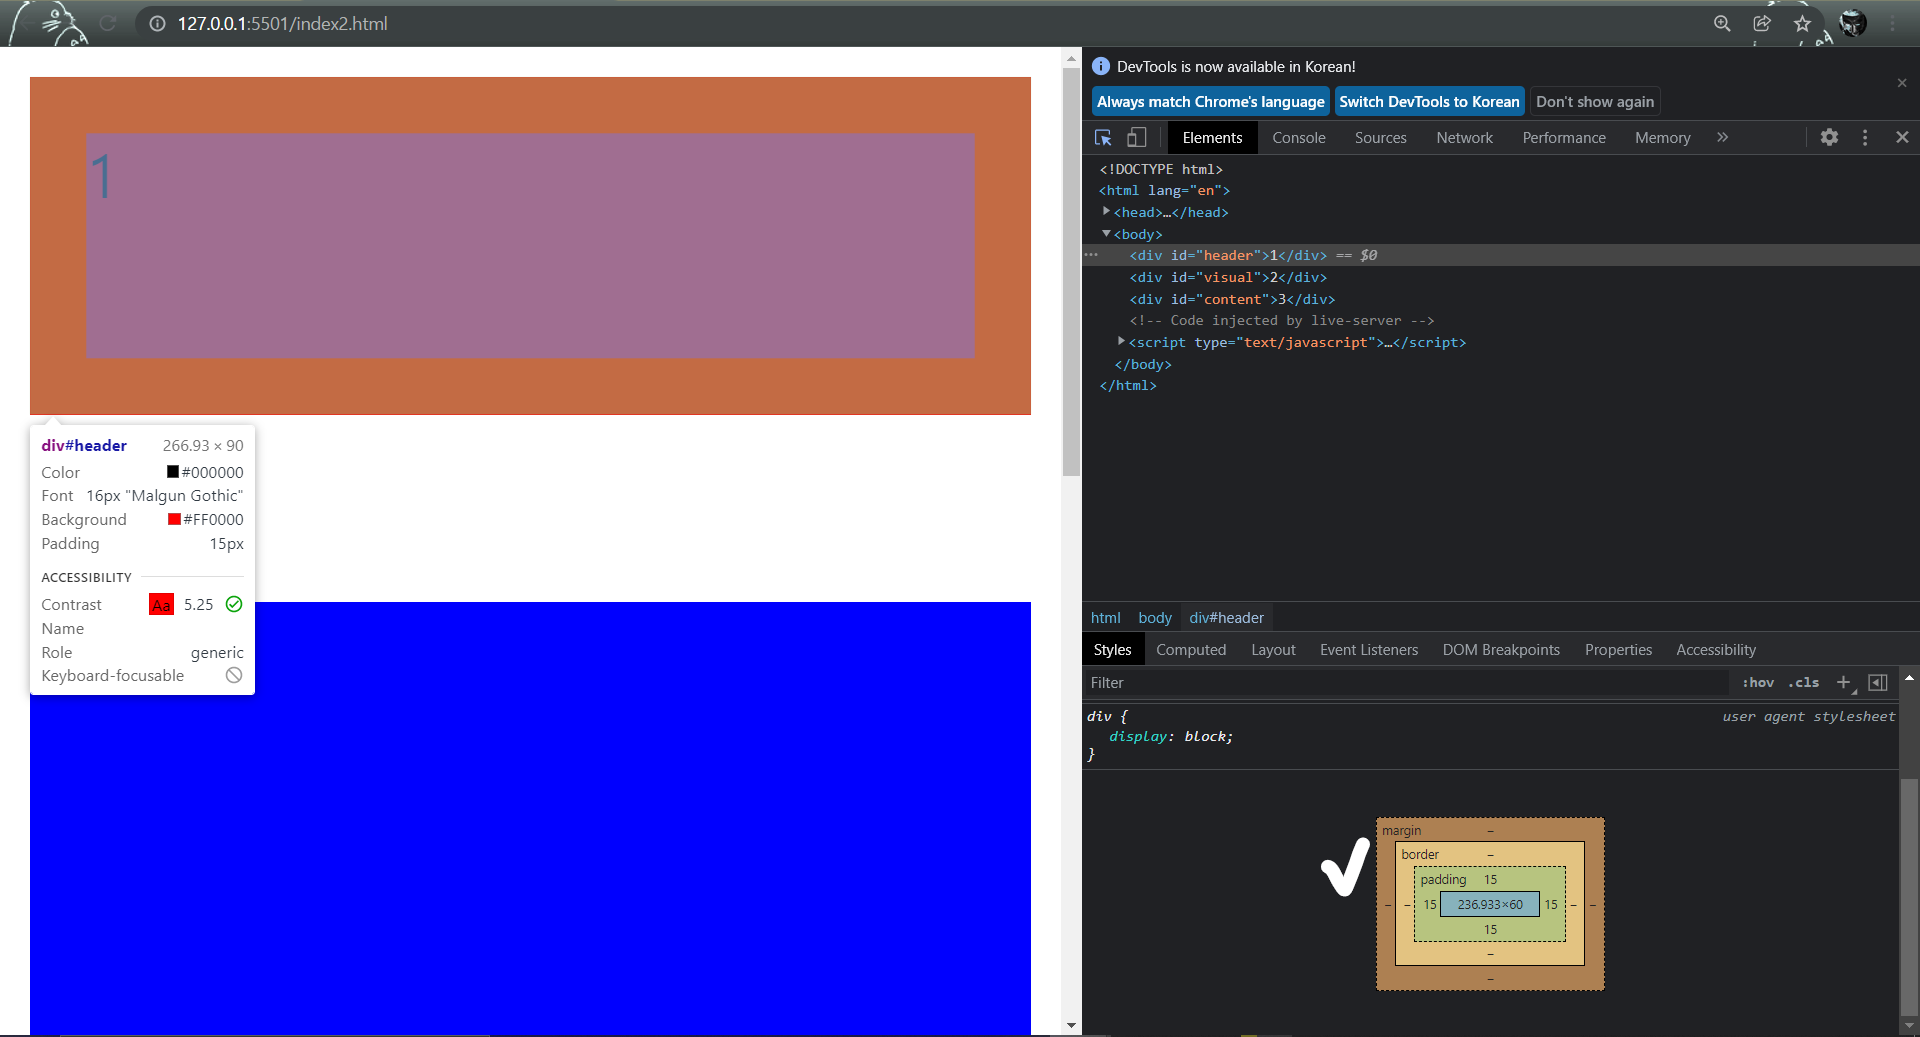Click the highlighted header box on the page
Screen dimensions: 1920x1037
coord(530,246)
